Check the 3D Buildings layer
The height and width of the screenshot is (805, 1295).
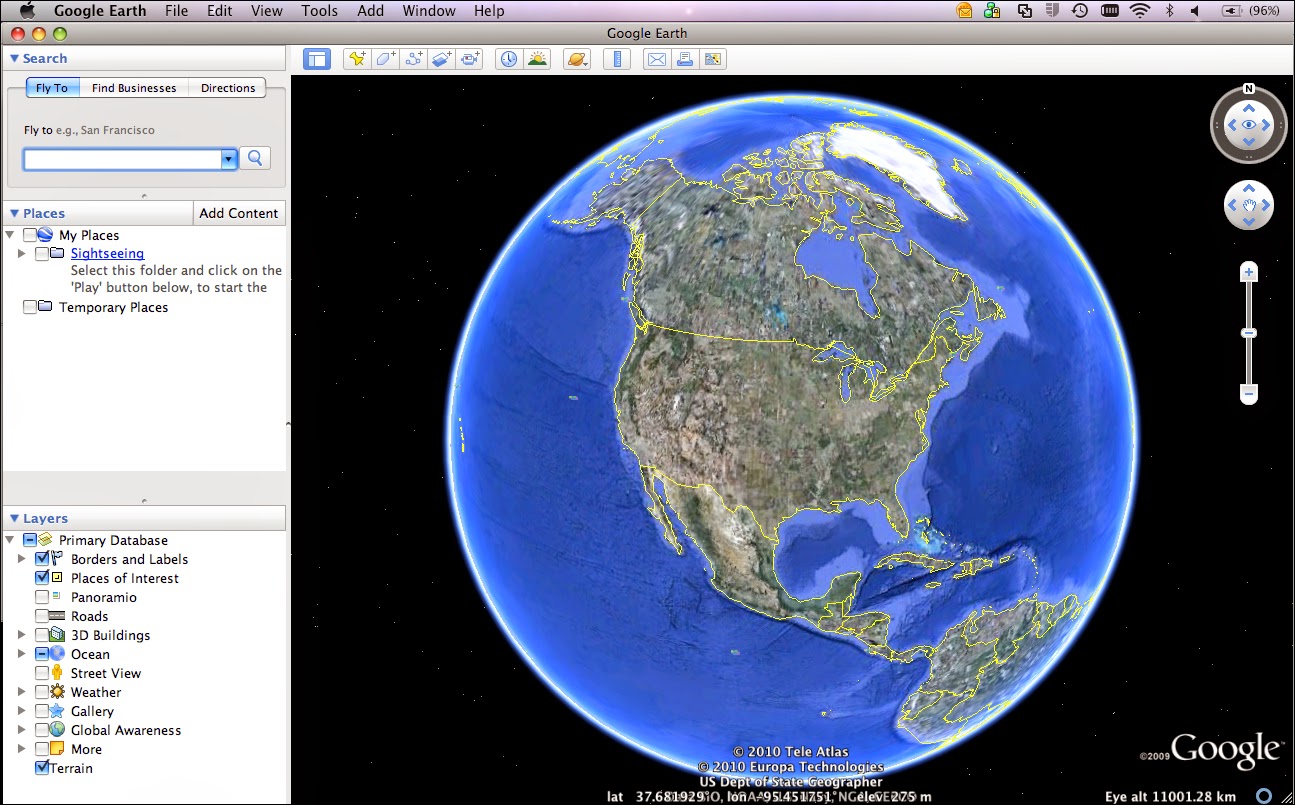pos(44,634)
